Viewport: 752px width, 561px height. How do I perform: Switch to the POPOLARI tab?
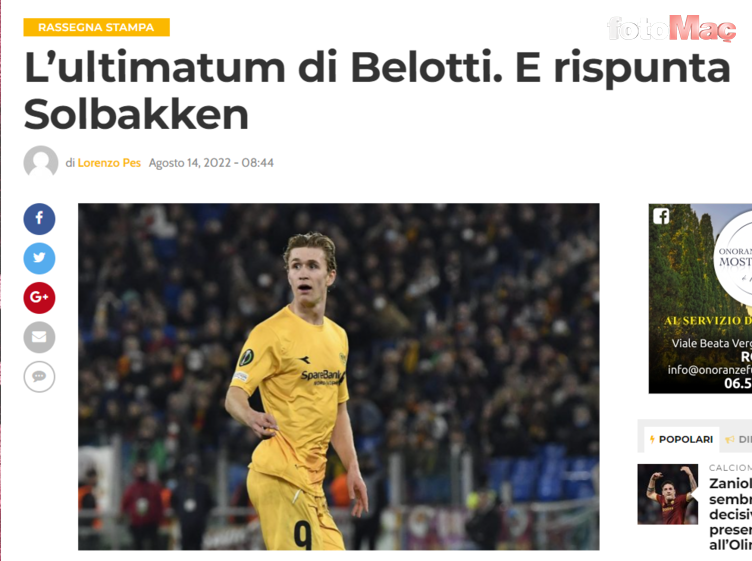coord(682,439)
